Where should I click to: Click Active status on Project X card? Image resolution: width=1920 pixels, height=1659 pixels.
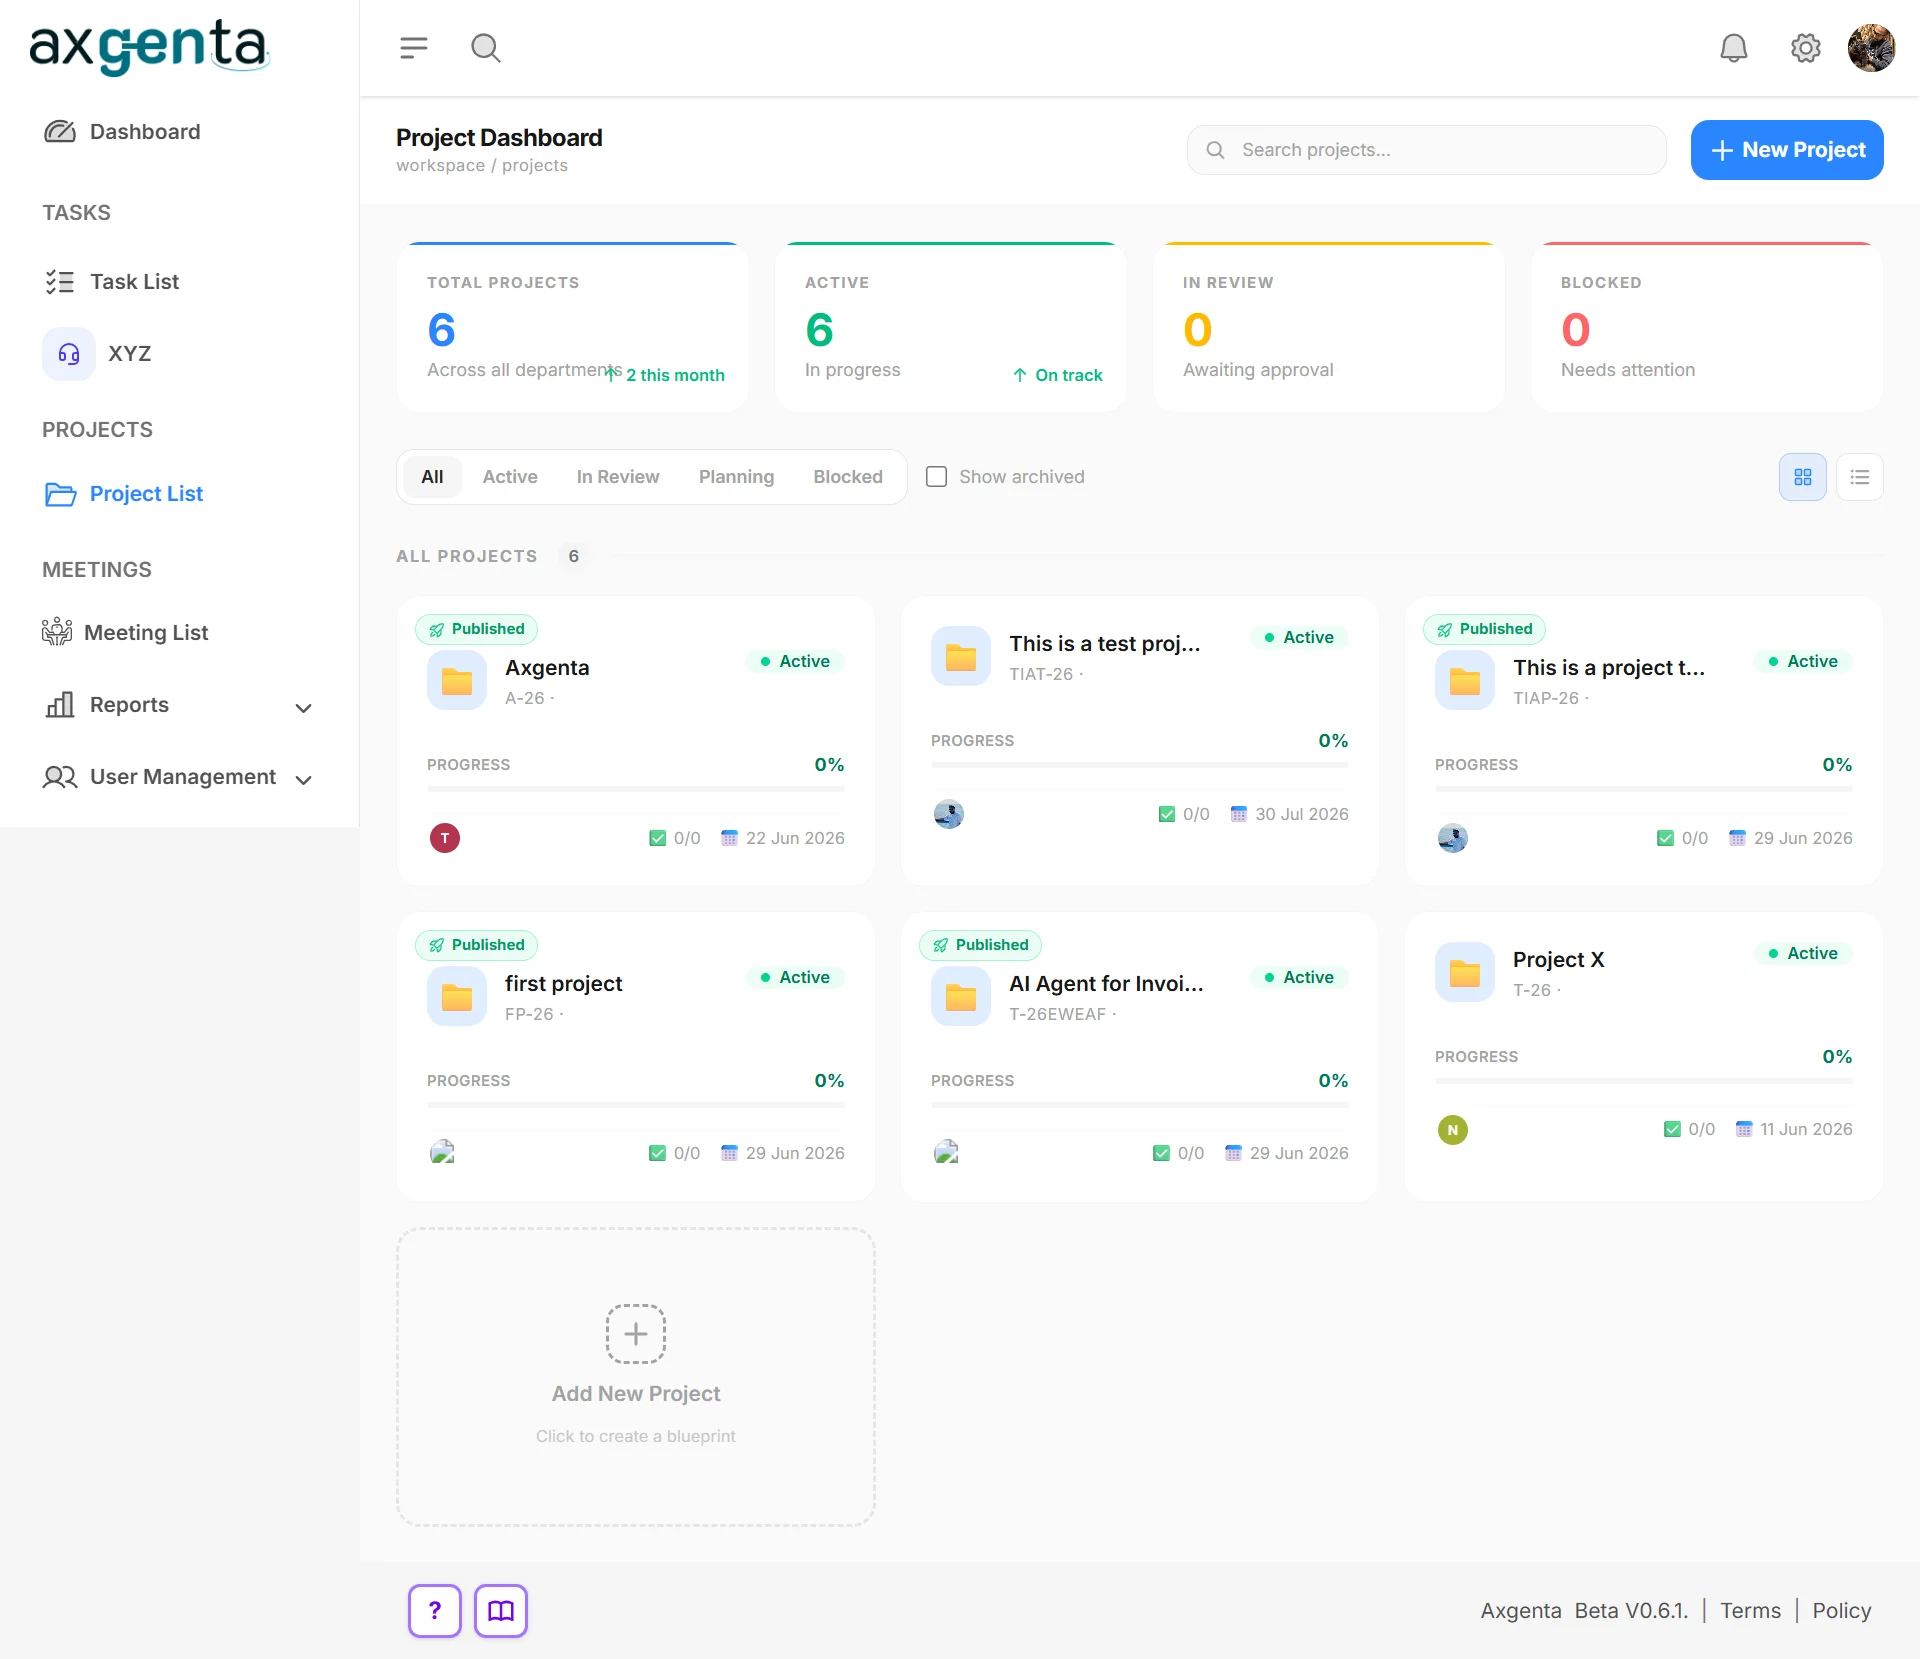[x=1804, y=954]
